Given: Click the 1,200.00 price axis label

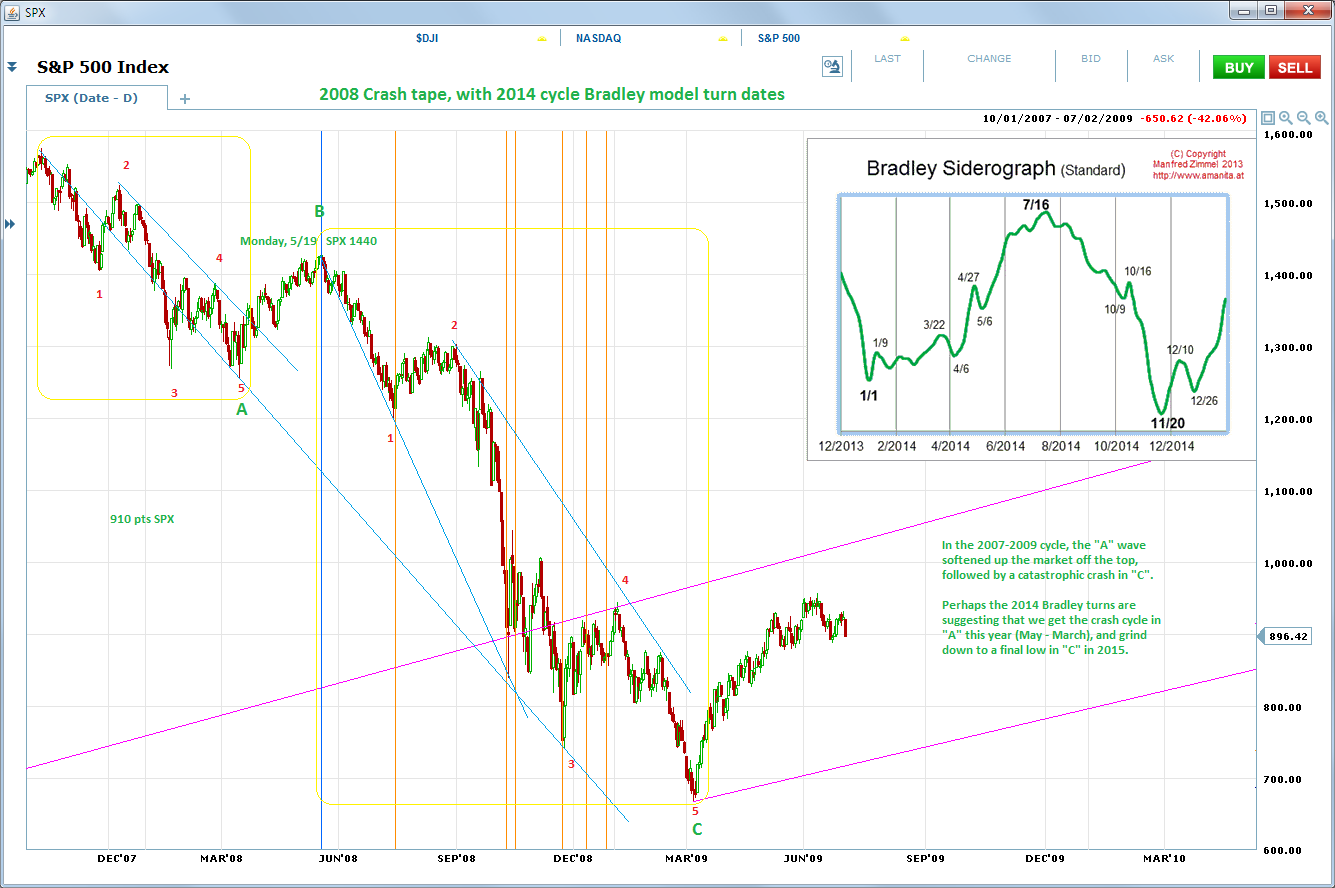Looking at the screenshot, I should [x=1289, y=420].
